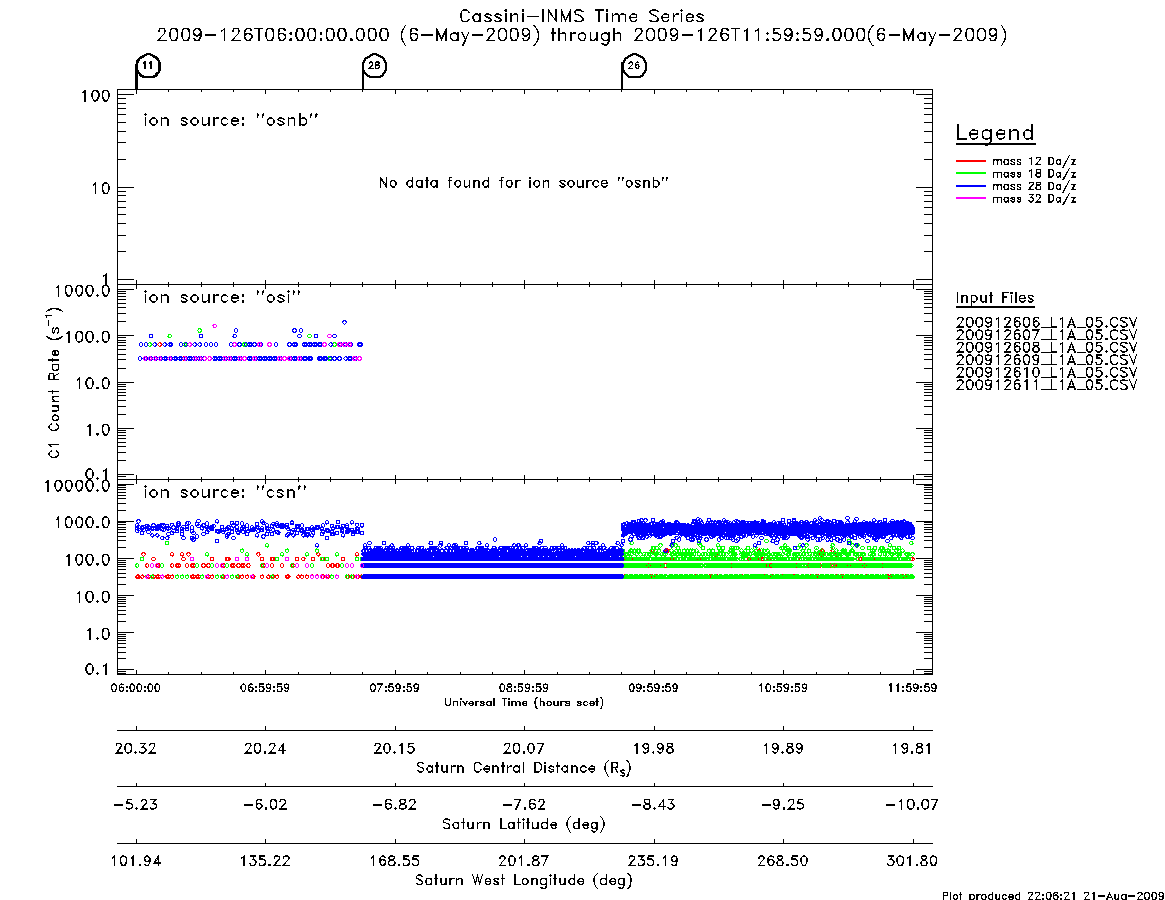Click the 19.89 central distance value
Screen dimensions: 1165x900
click(782, 748)
